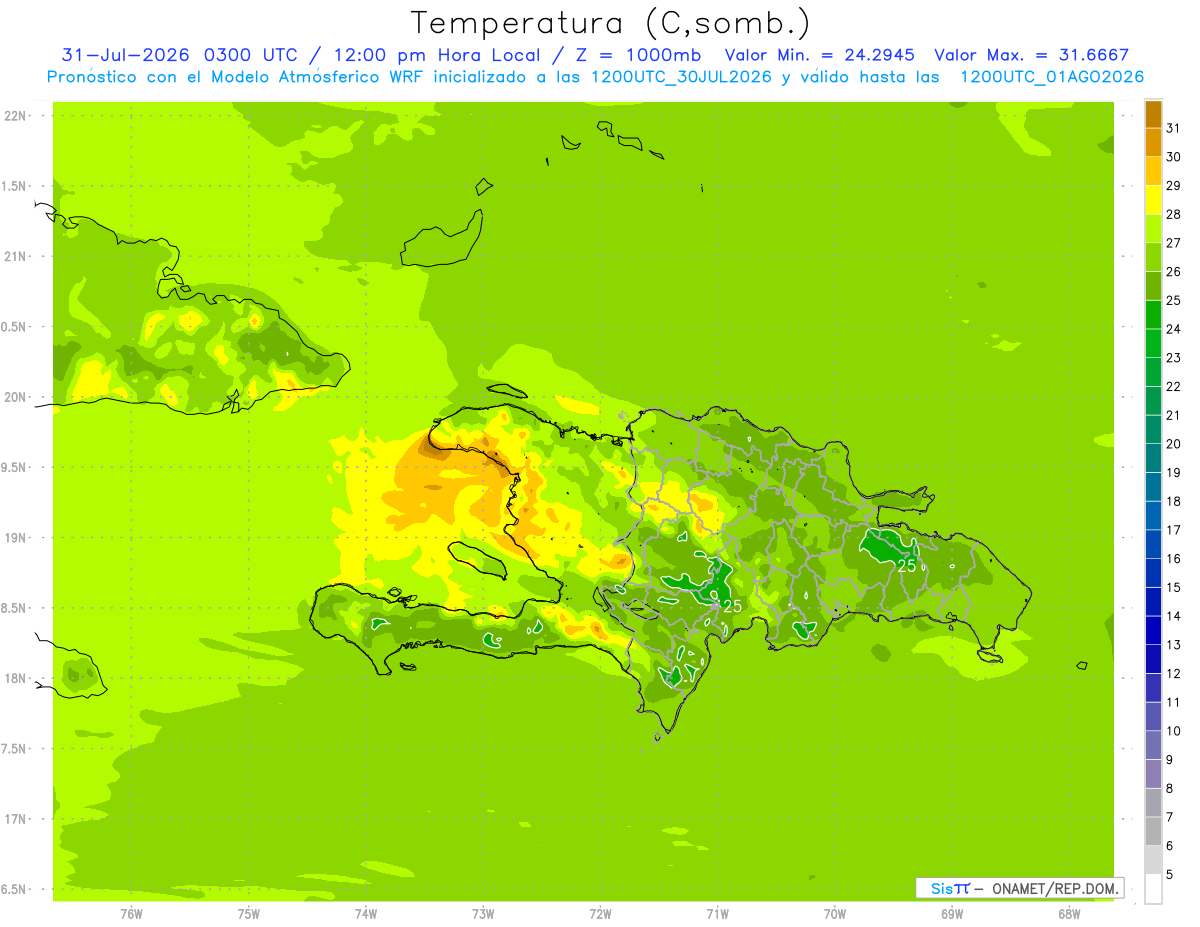Click legend value '8'

coord(1170,788)
